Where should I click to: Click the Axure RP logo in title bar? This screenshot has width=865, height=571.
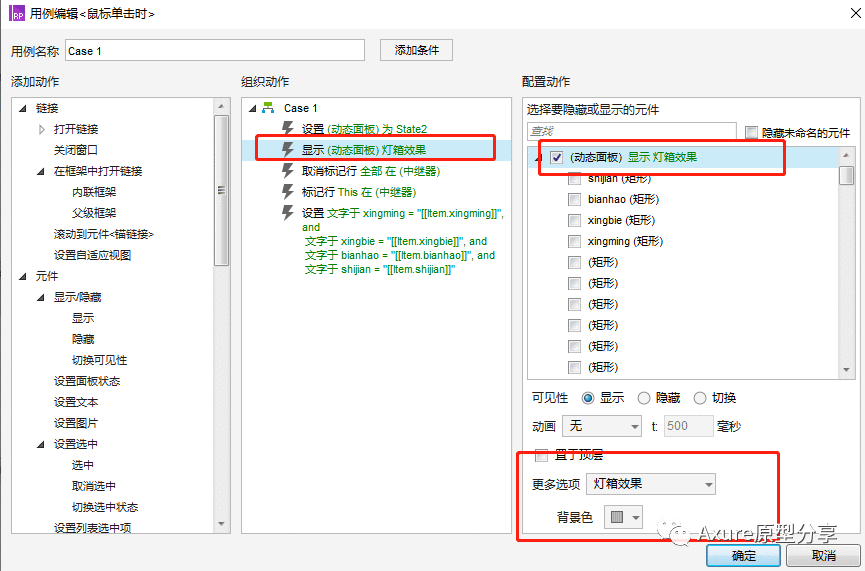pos(17,13)
